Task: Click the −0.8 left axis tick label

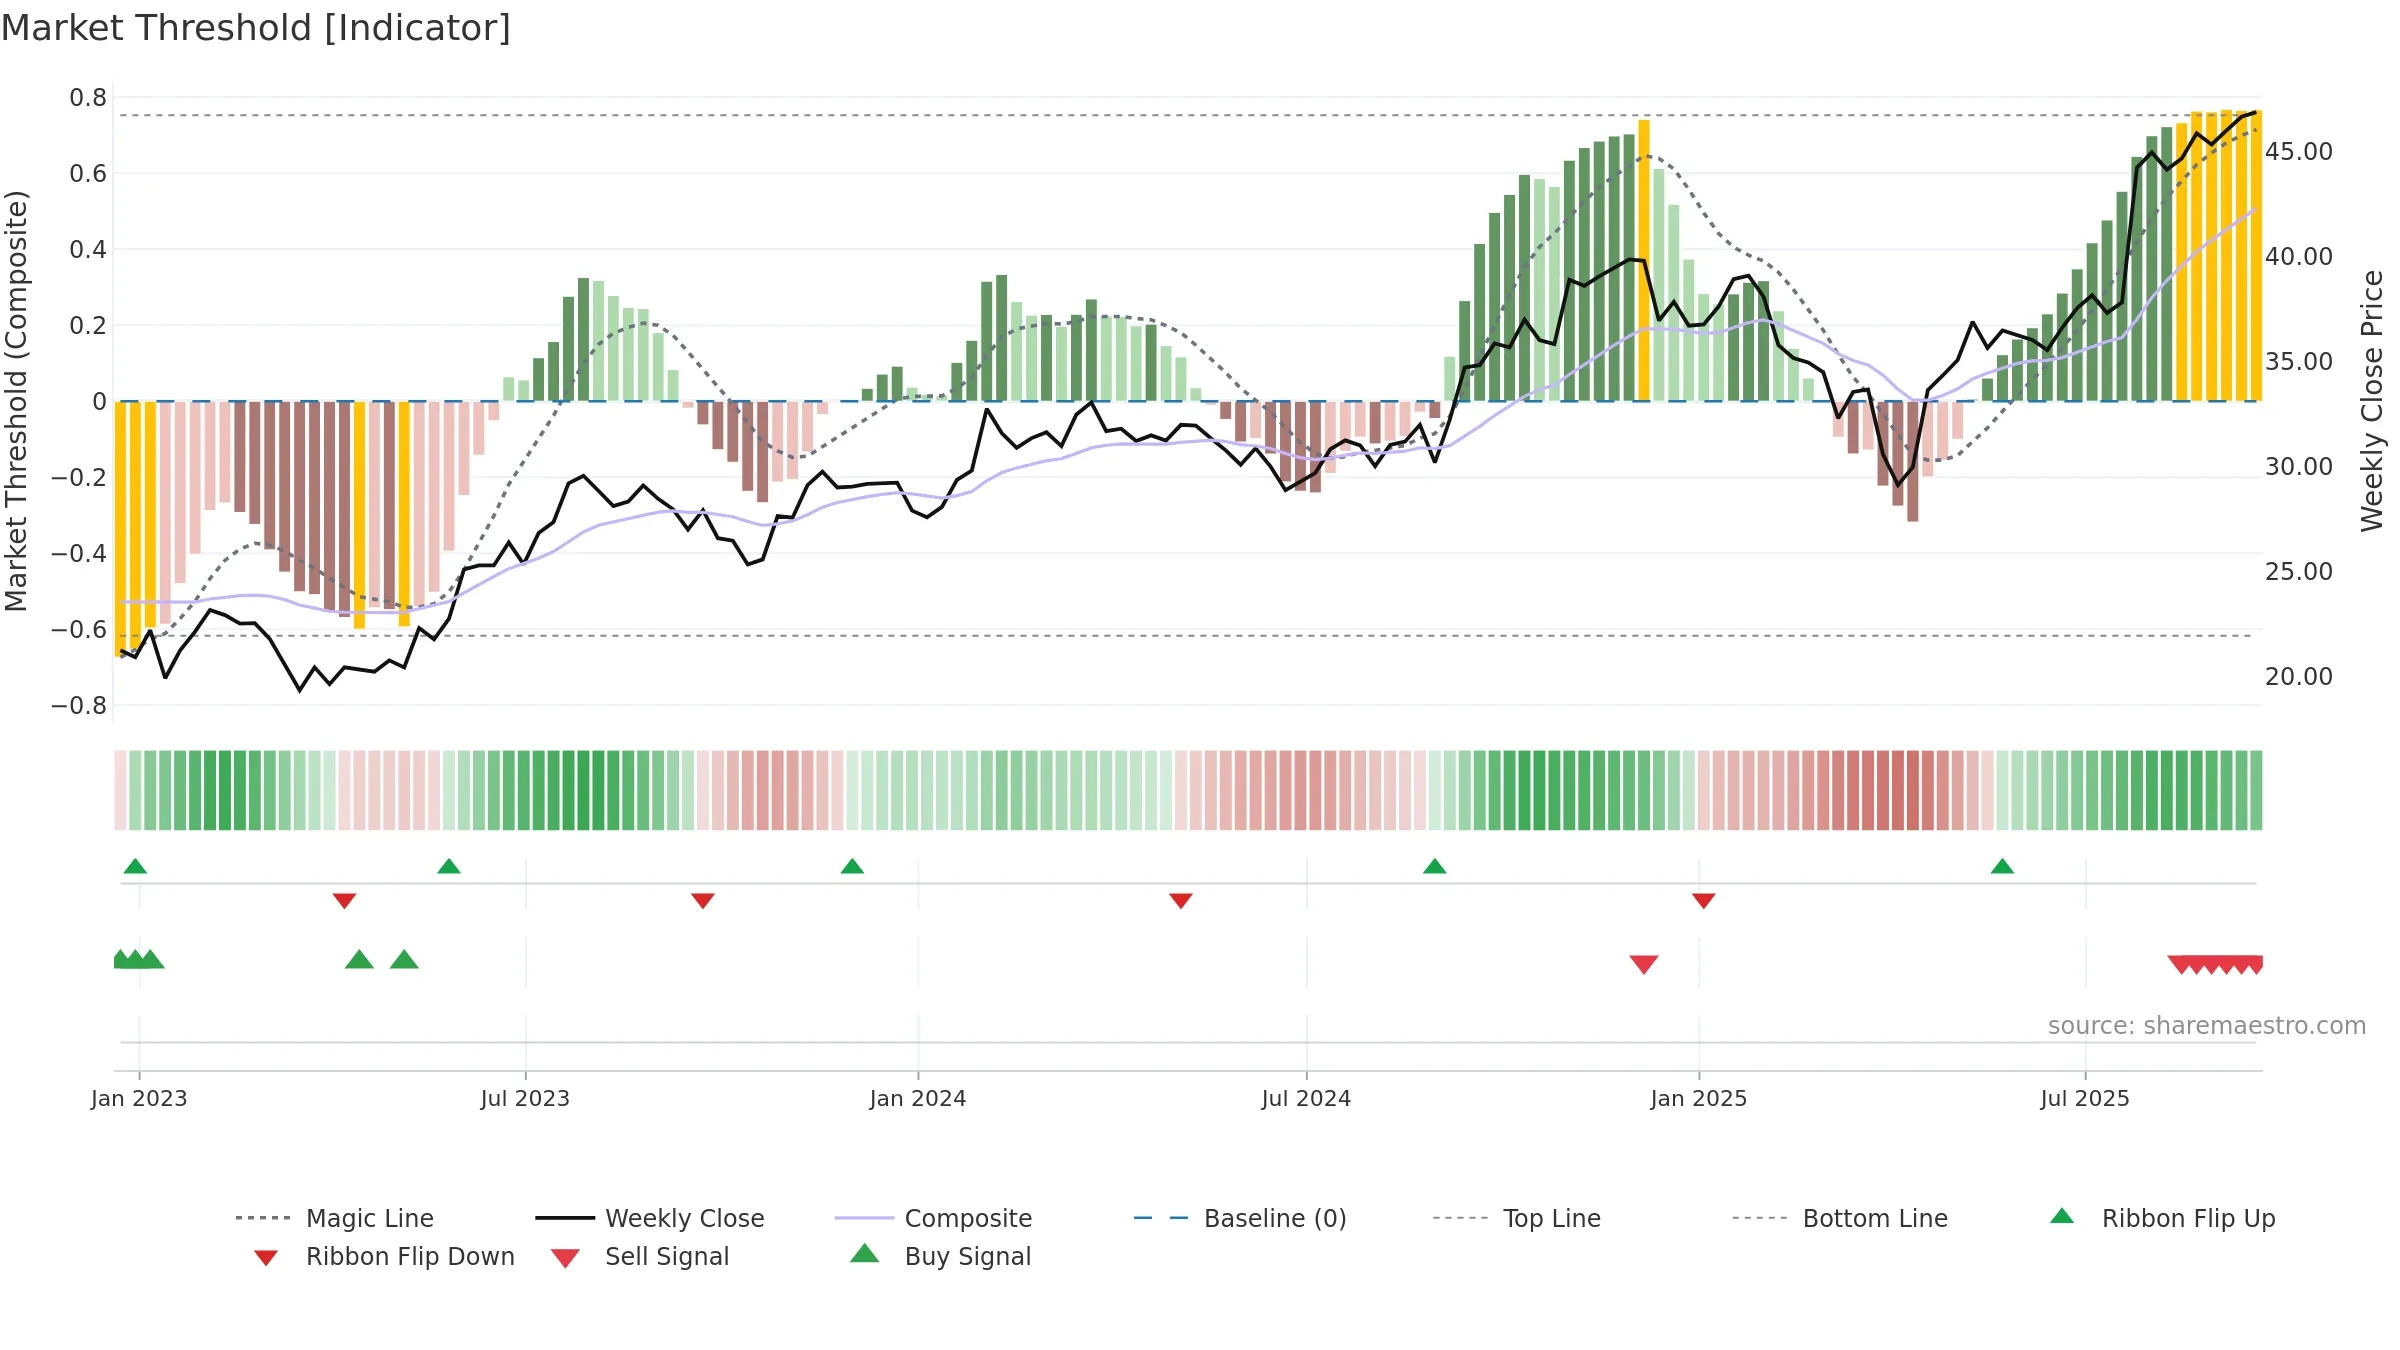Action: click(x=79, y=706)
